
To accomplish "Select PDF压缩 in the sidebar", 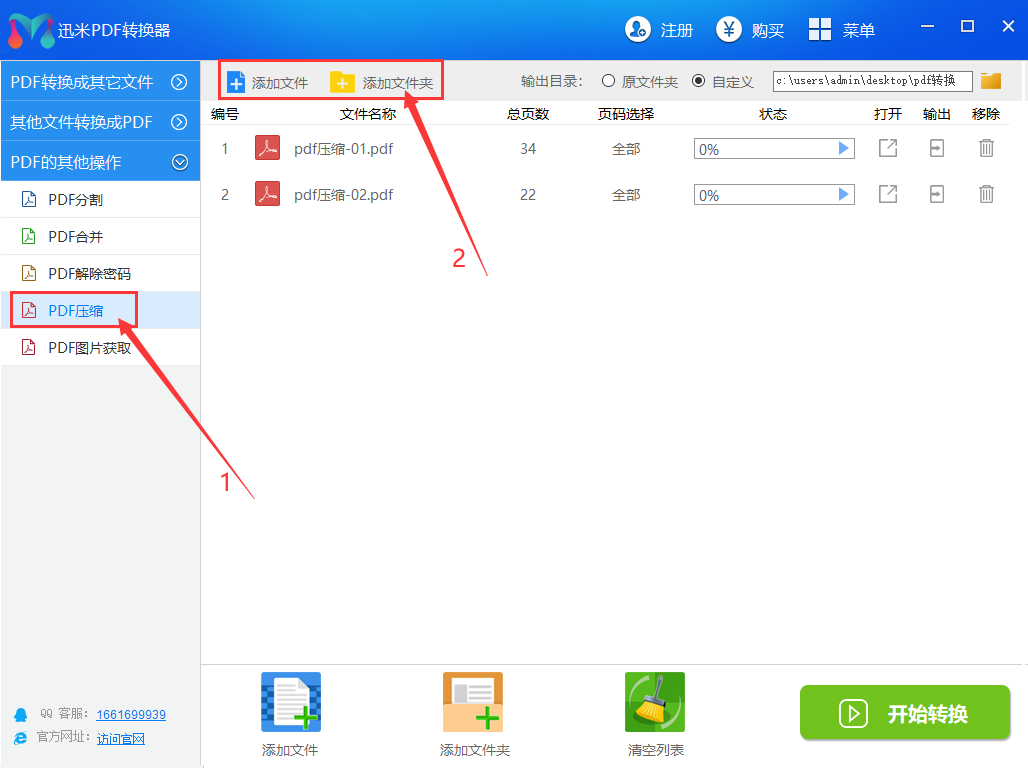I will click(100, 310).
